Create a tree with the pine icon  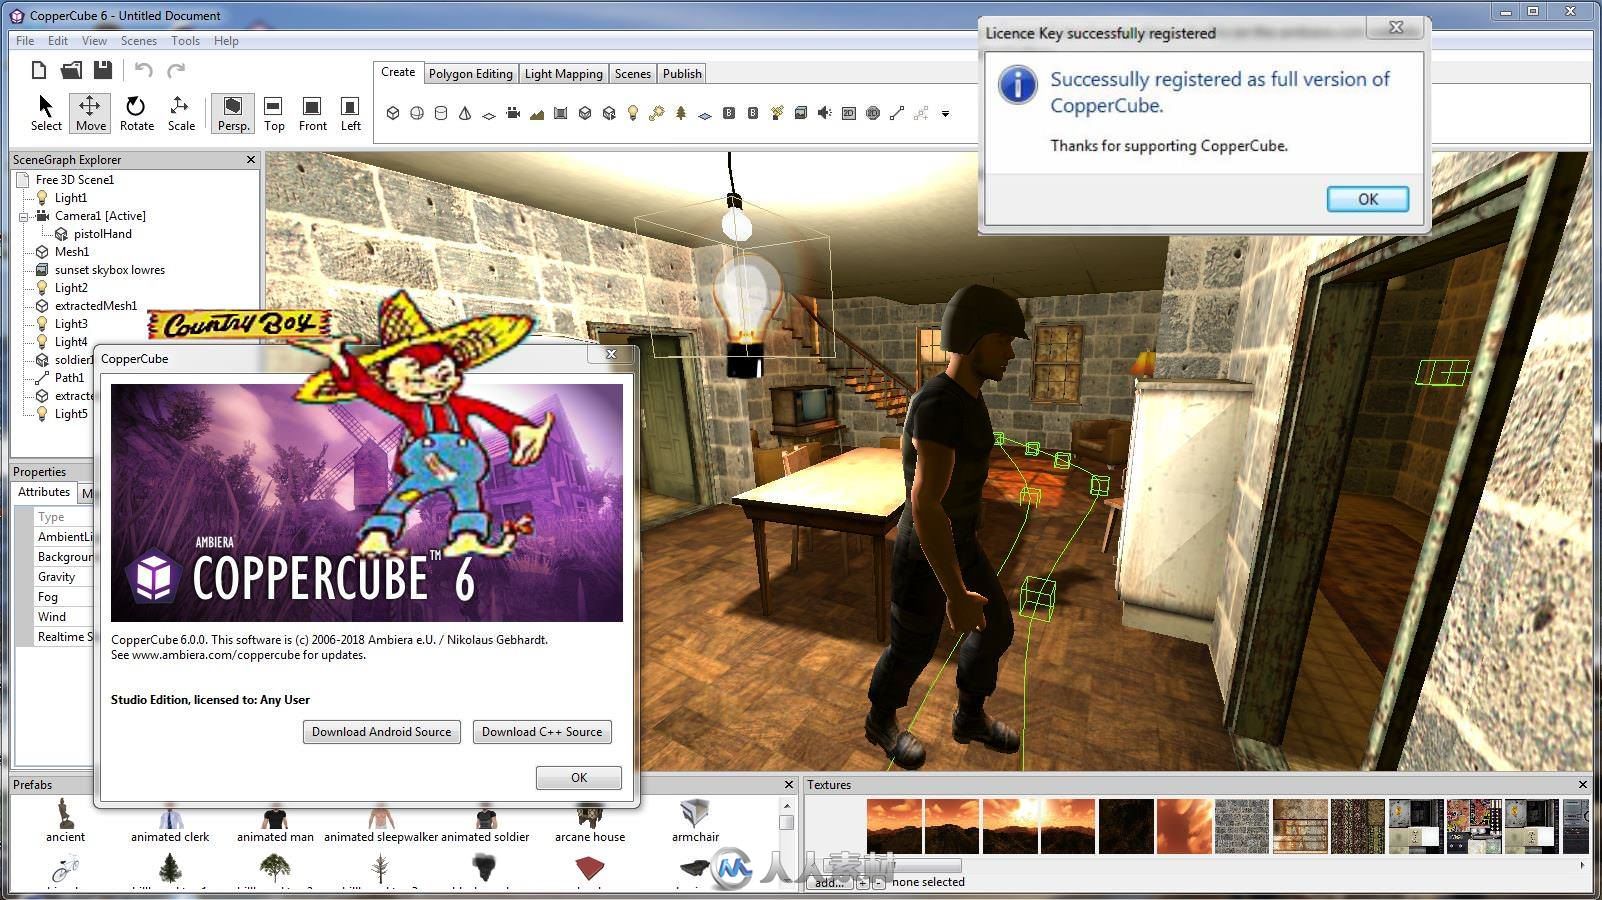pos(681,113)
